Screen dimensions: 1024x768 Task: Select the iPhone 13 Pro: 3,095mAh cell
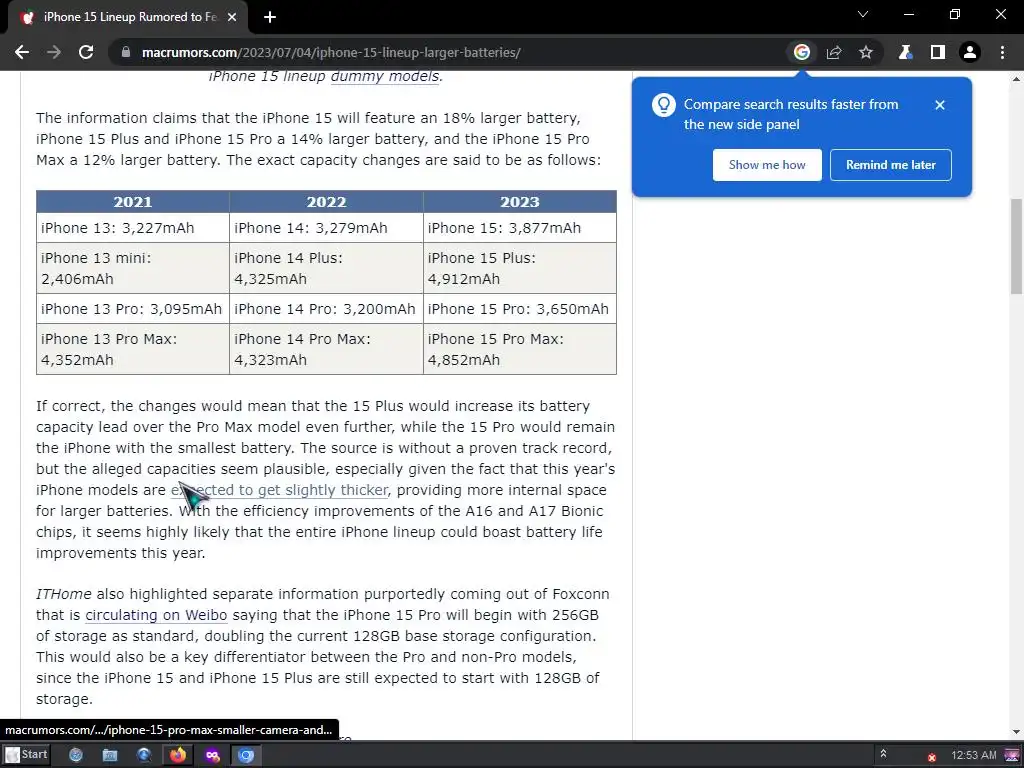[x=133, y=309]
